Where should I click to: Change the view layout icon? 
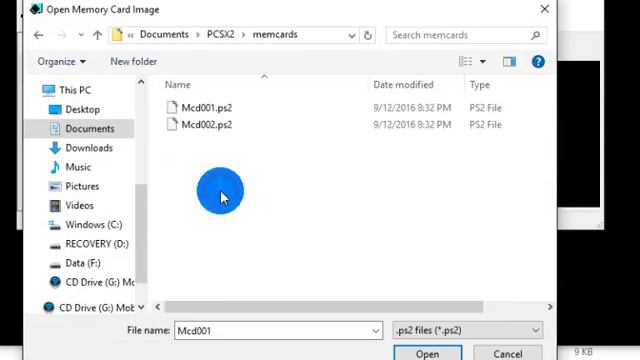[x=465, y=62]
